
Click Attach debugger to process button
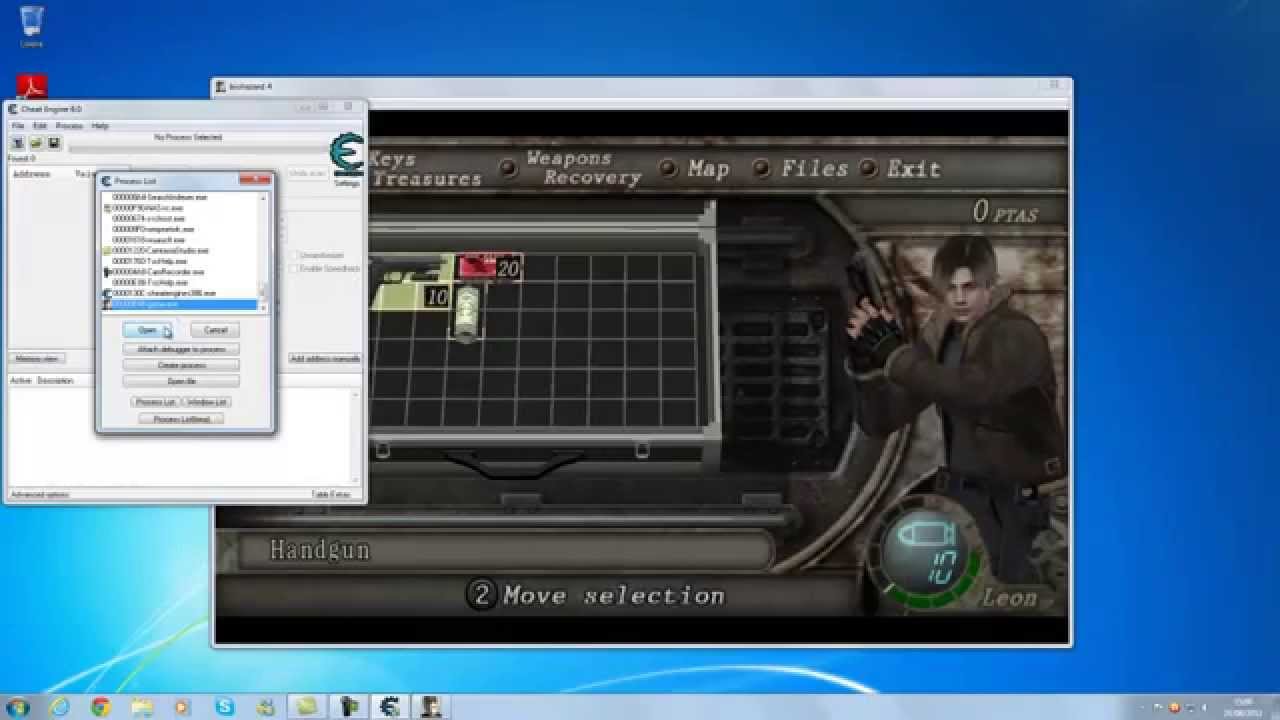tap(181, 349)
